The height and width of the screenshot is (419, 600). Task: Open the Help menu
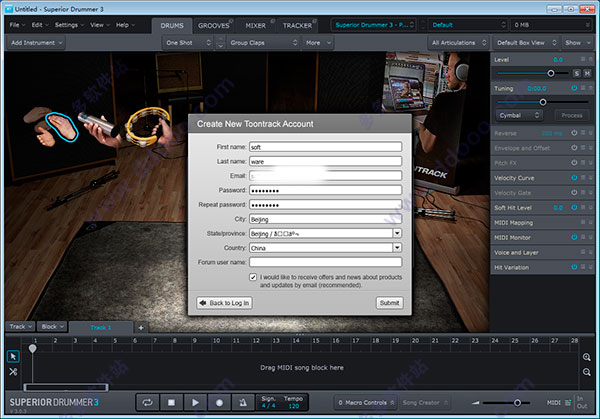[x=125, y=25]
